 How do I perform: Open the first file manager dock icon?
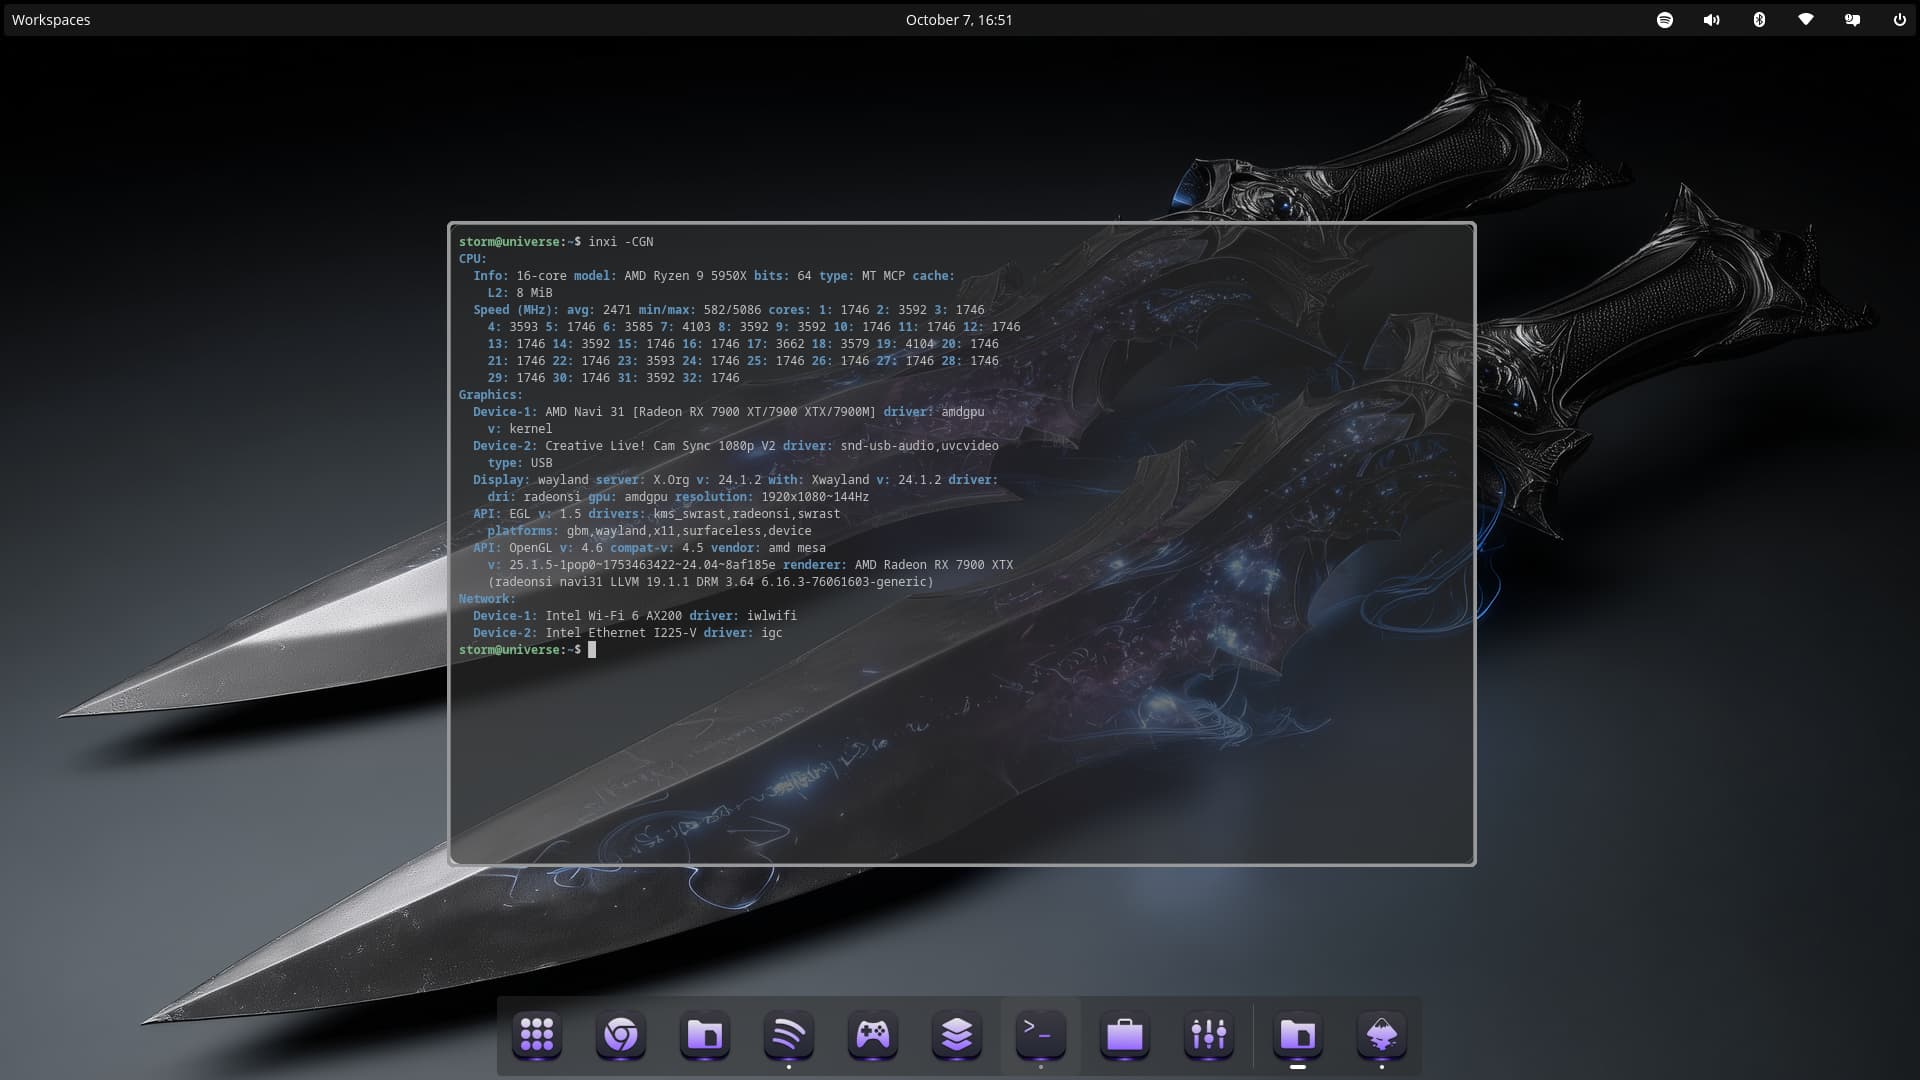coord(705,1035)
